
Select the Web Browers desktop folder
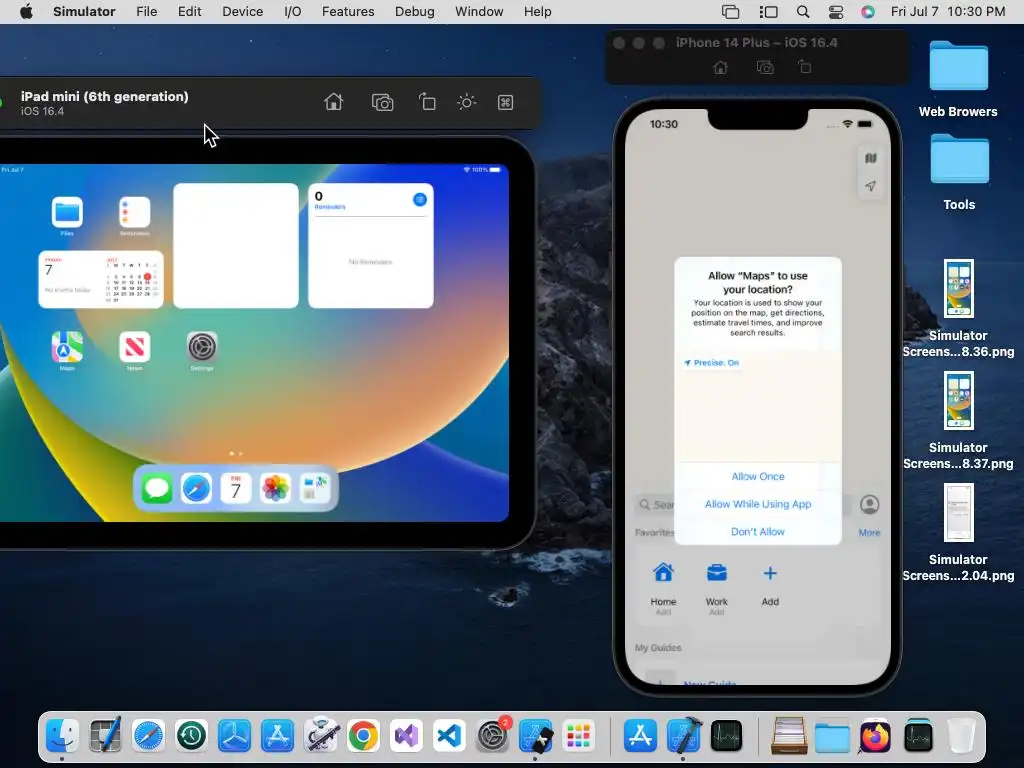(x=958, y=78)
